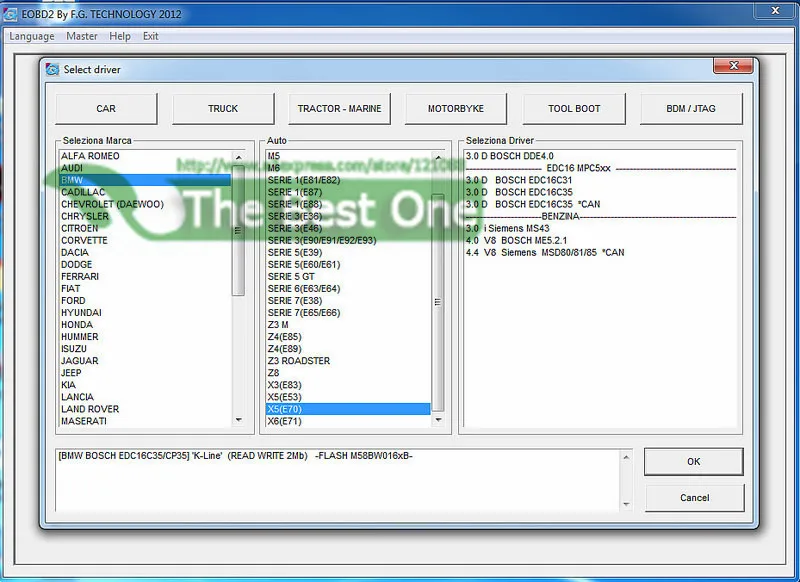Viewport: 800px width, 582px height.
Task: Click the EOBD2 app icon in title bar
Action: 10,14
